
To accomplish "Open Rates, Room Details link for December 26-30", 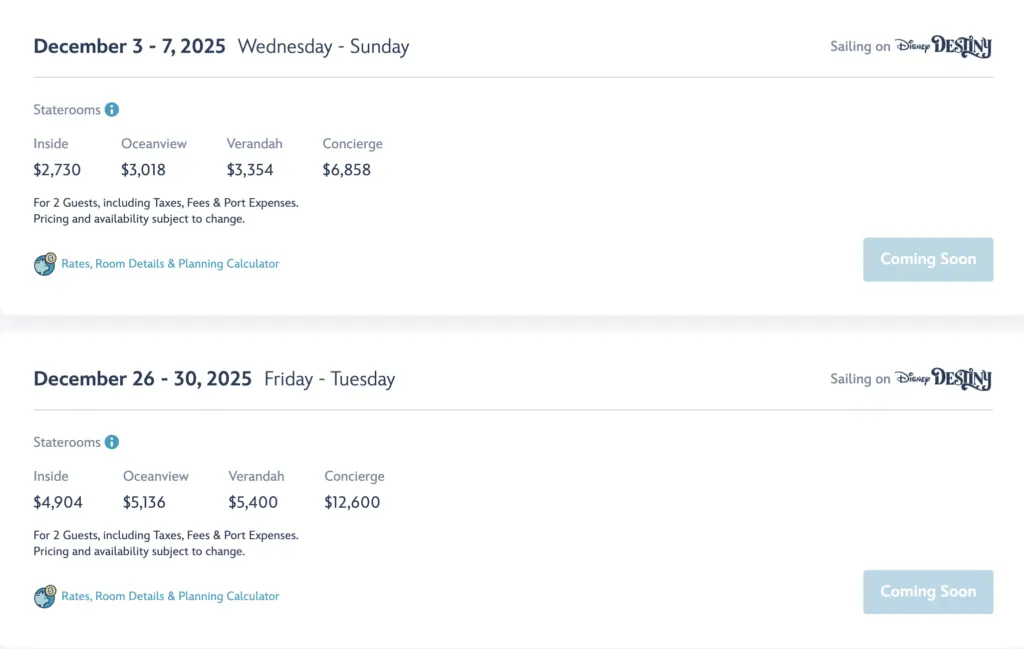I will coord(170,596).
